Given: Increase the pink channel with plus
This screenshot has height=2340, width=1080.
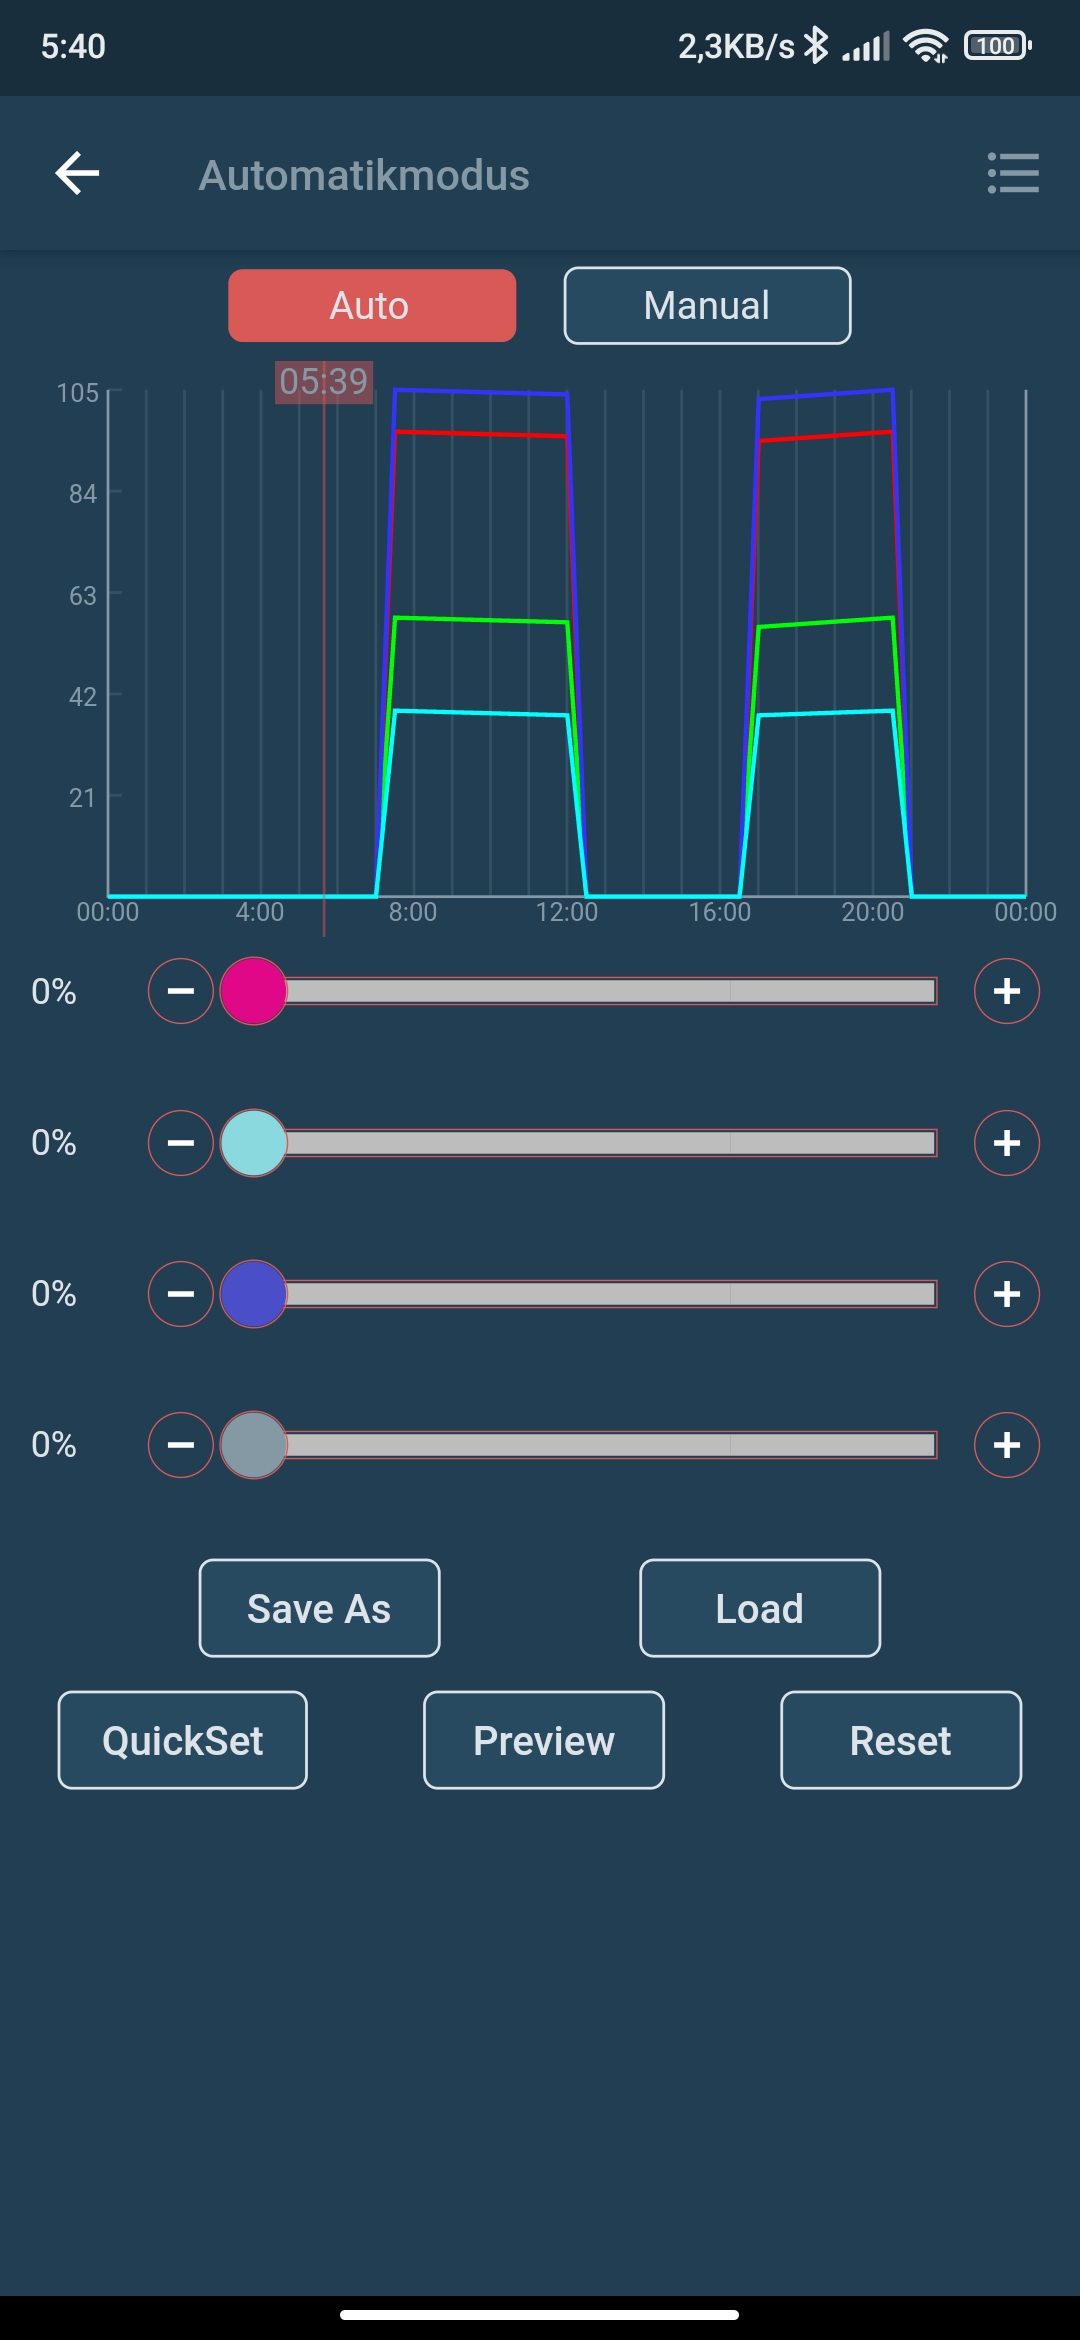Looking at the screenshot, I should pos(1006,991).
